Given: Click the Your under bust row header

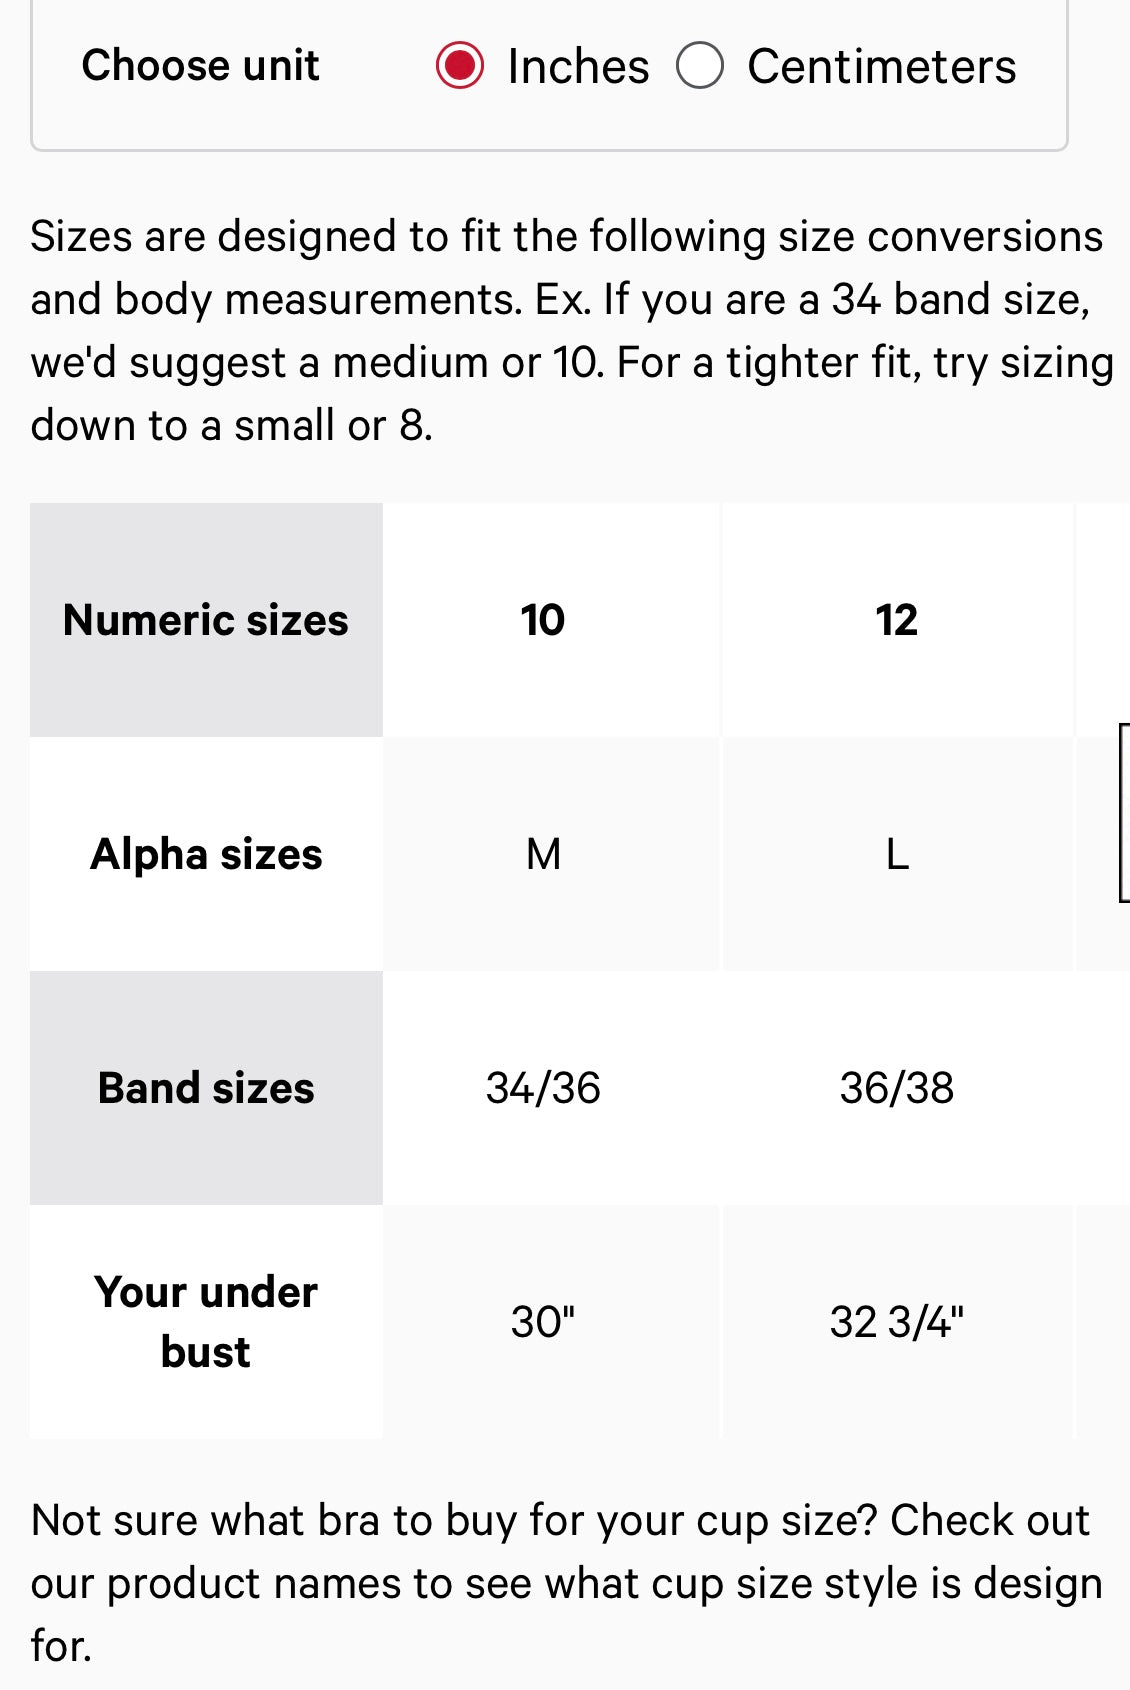Looking at the screenshot, I should pos(206,1322).
